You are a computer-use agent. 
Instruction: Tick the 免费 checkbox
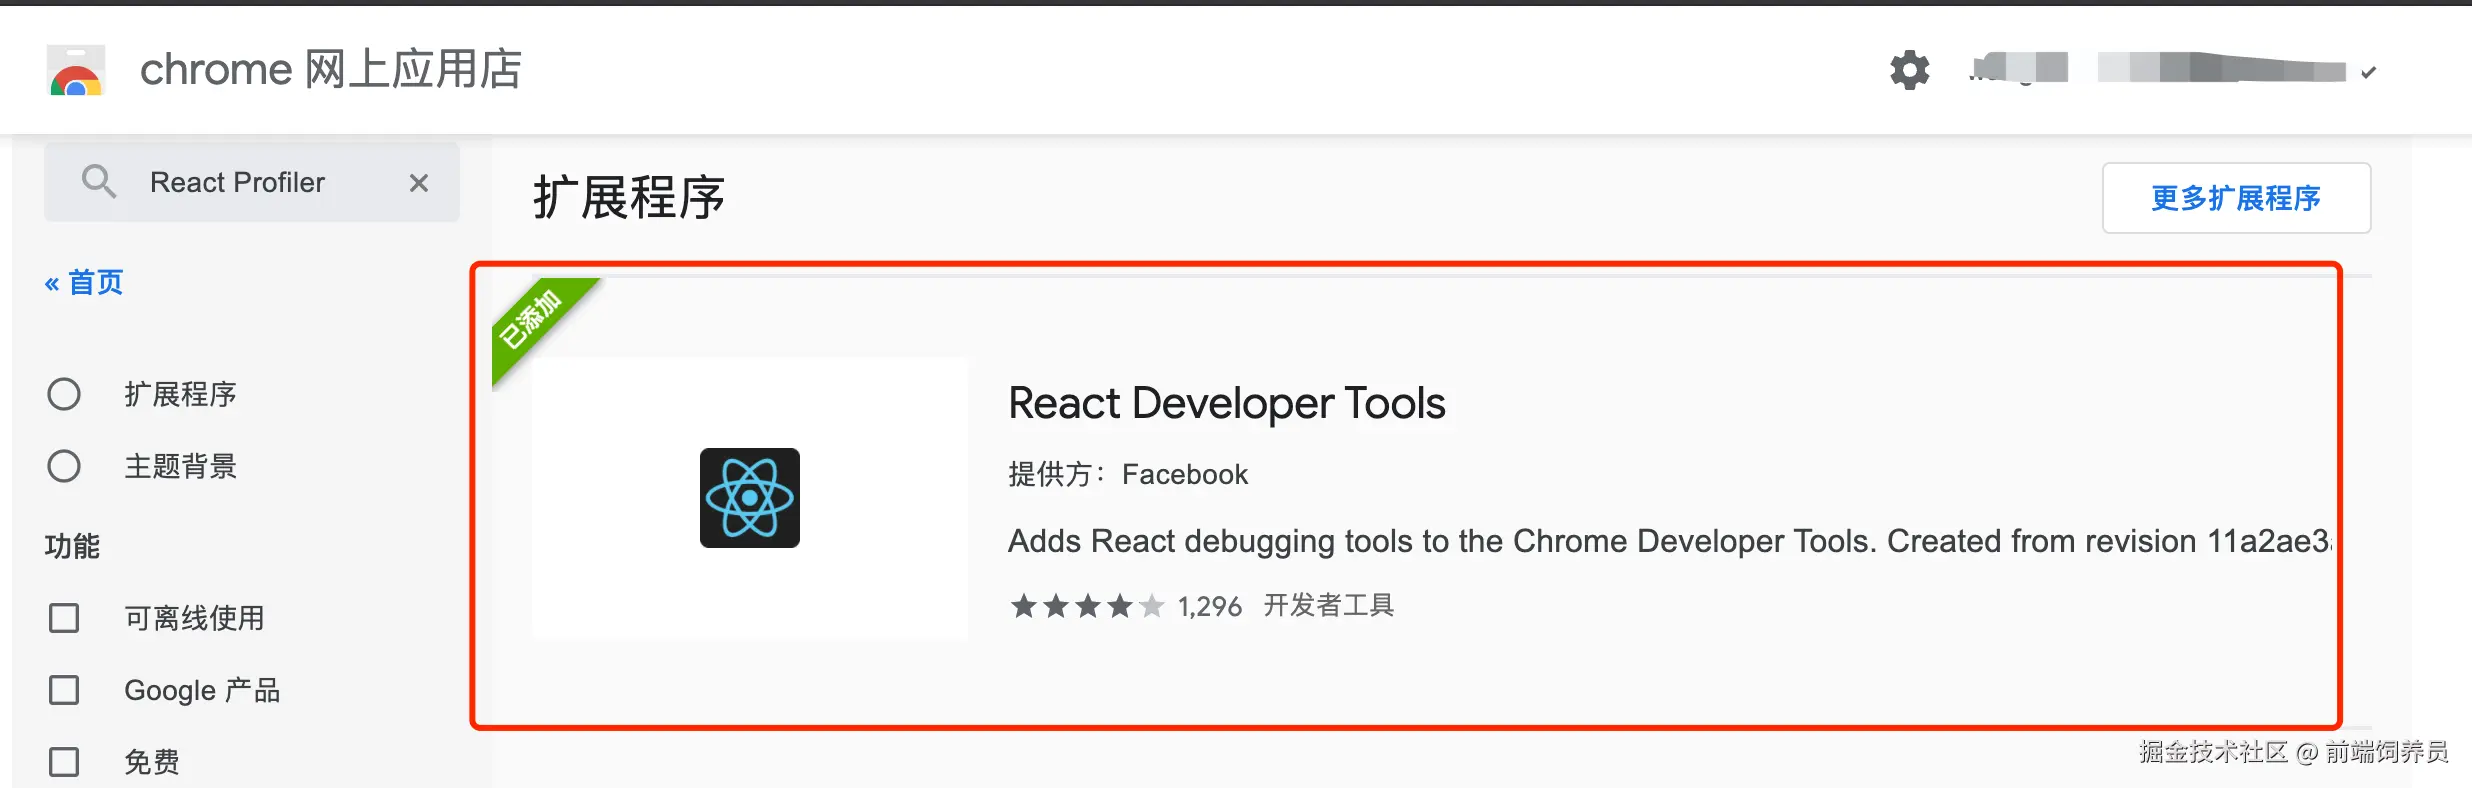click(x=64, y=762)
